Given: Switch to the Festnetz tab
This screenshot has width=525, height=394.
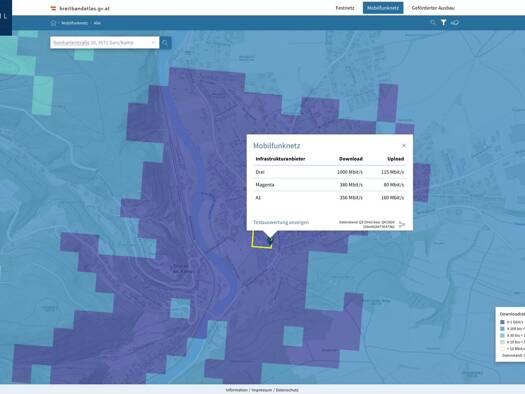Looking at the screenshot, I should point(345,8).
